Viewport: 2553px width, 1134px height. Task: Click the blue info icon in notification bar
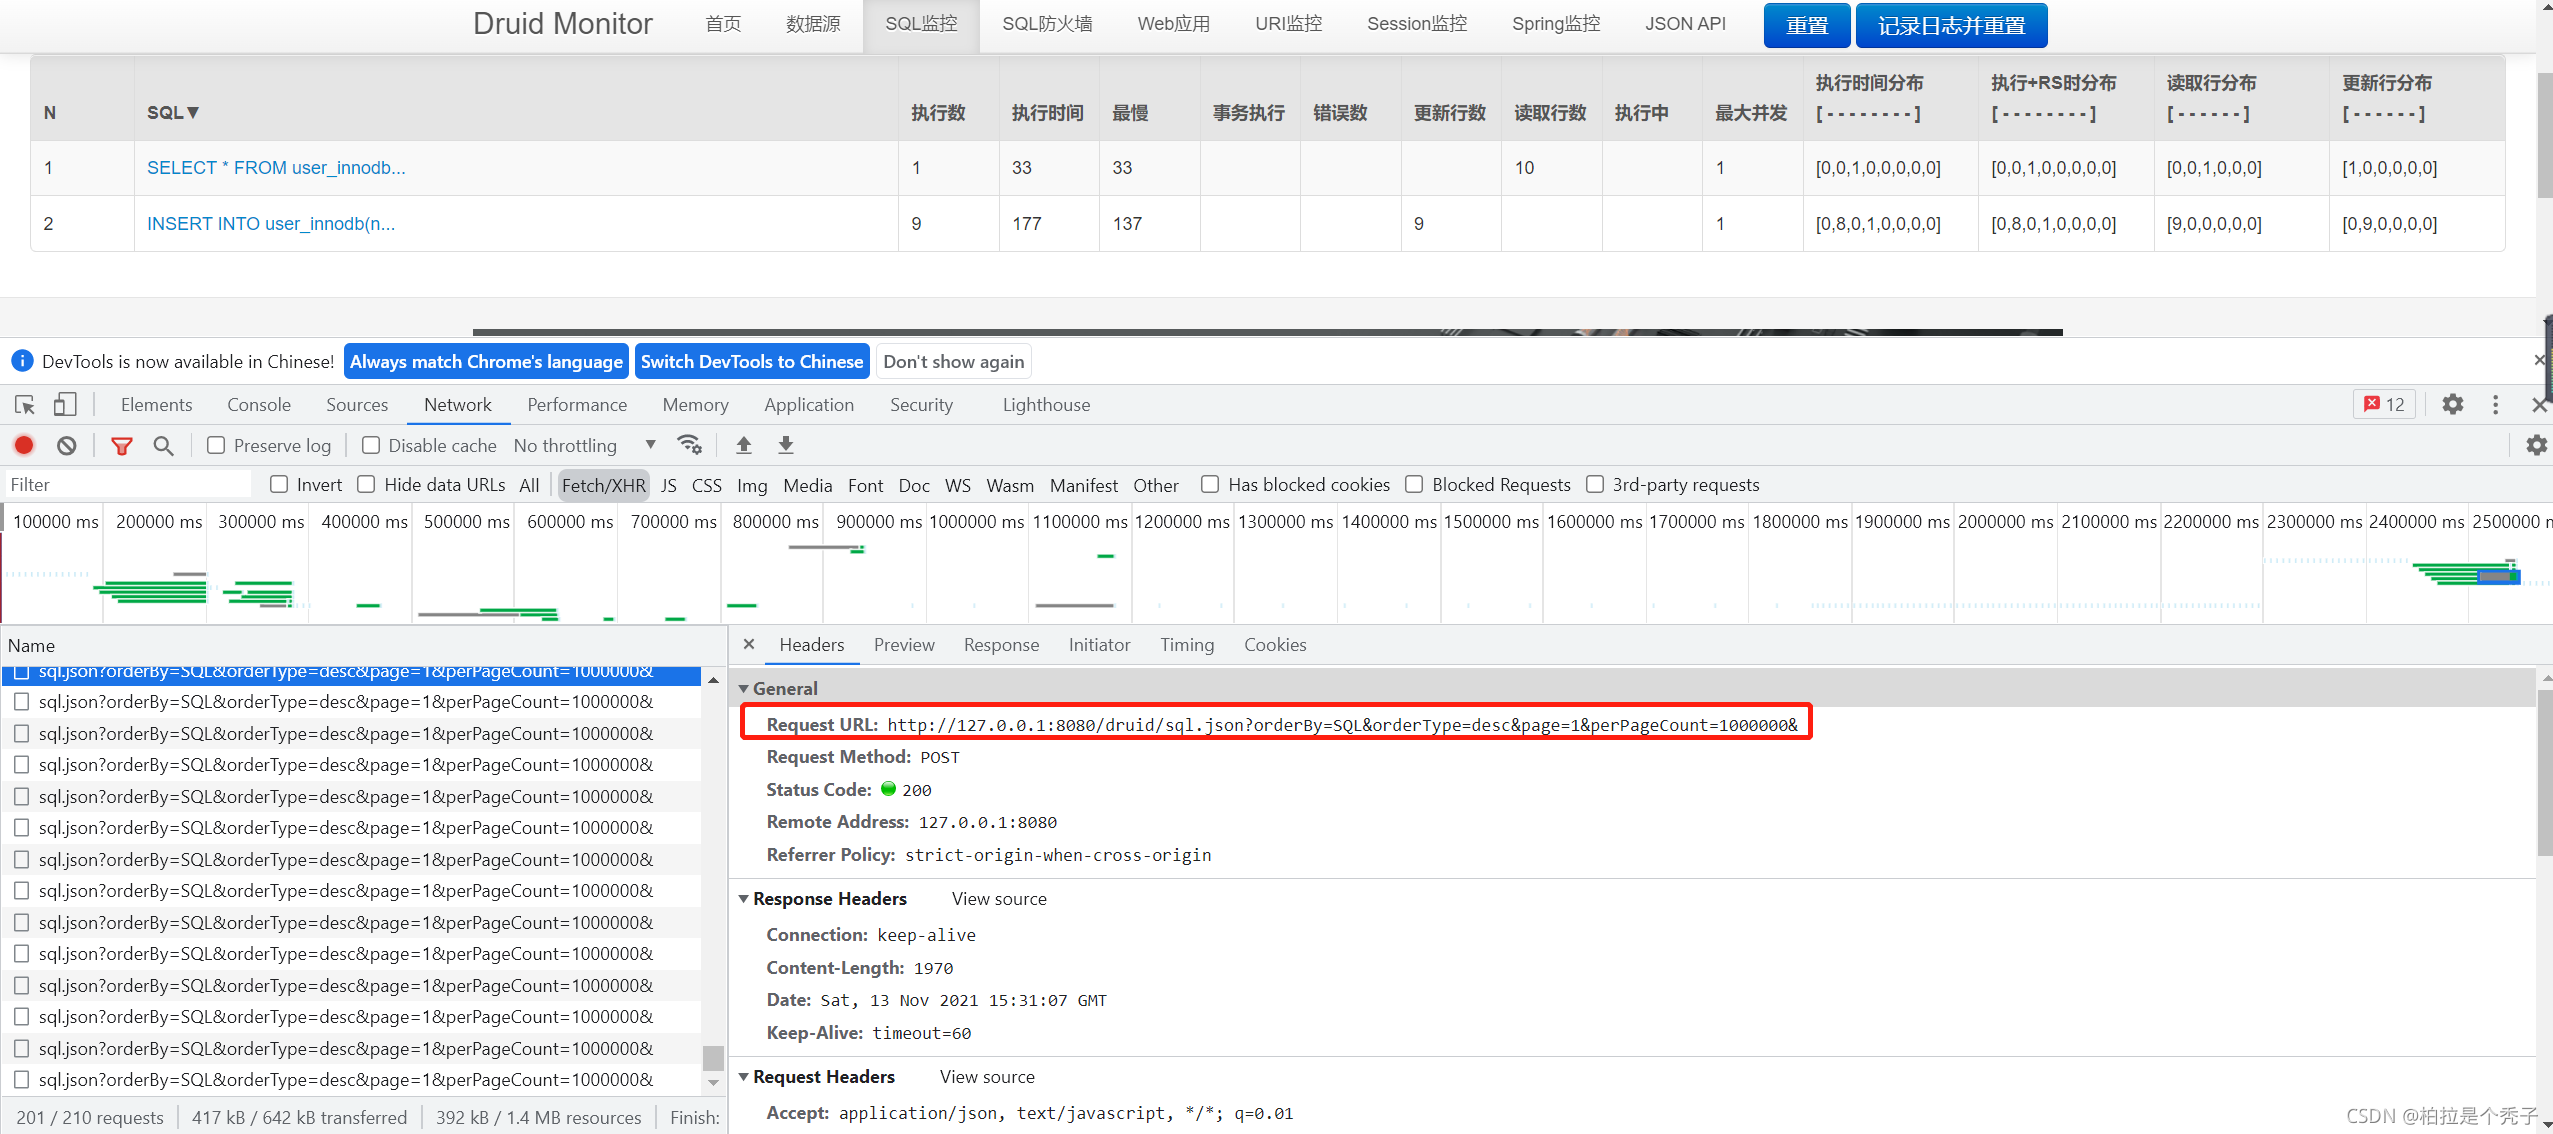click(22, 361)
